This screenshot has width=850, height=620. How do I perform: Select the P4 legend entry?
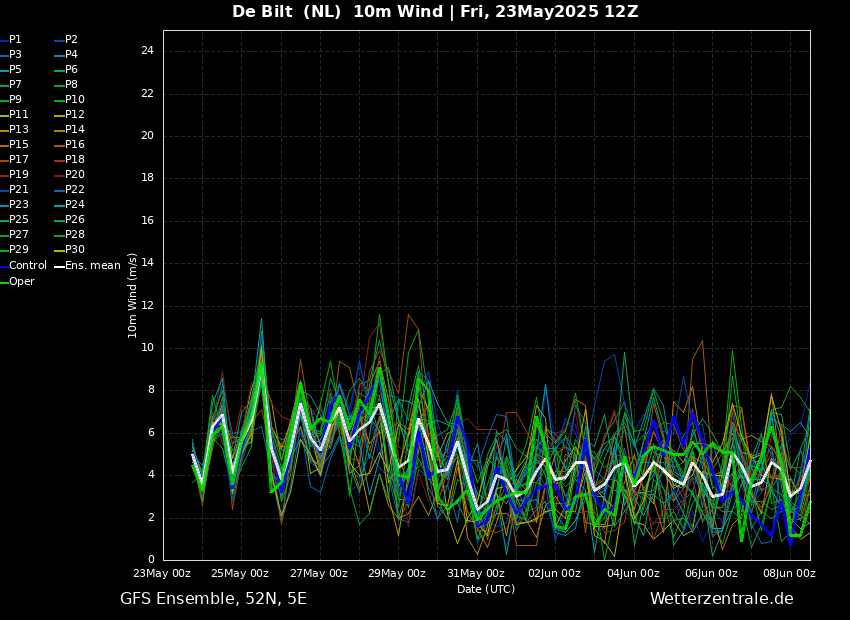point(72,54)
